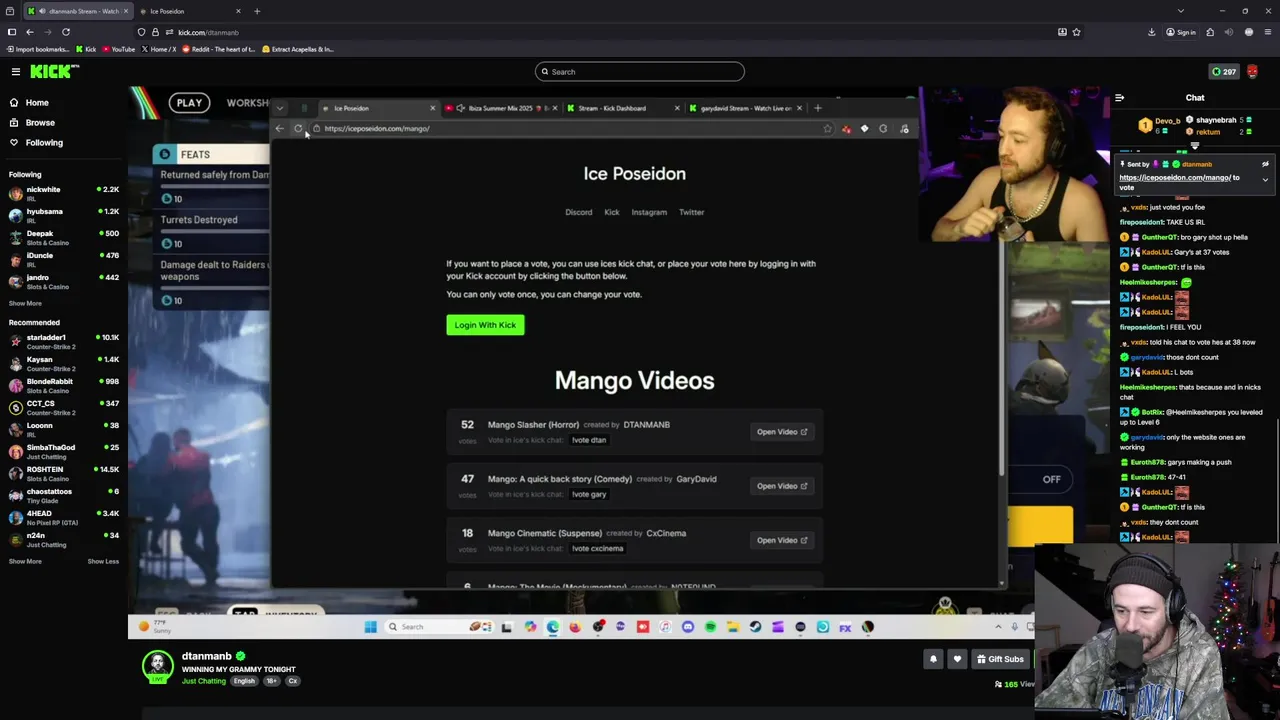This screenshot has height=720, width=1280.
Task: Click back arrow in streamed browser
Action: [279, 128]
